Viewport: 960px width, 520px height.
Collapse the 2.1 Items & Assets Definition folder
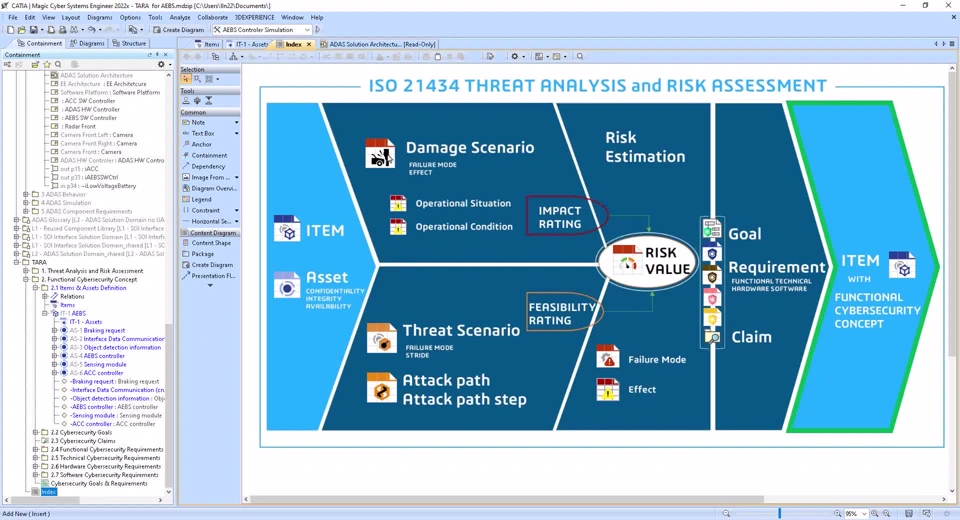coord(35,288)
